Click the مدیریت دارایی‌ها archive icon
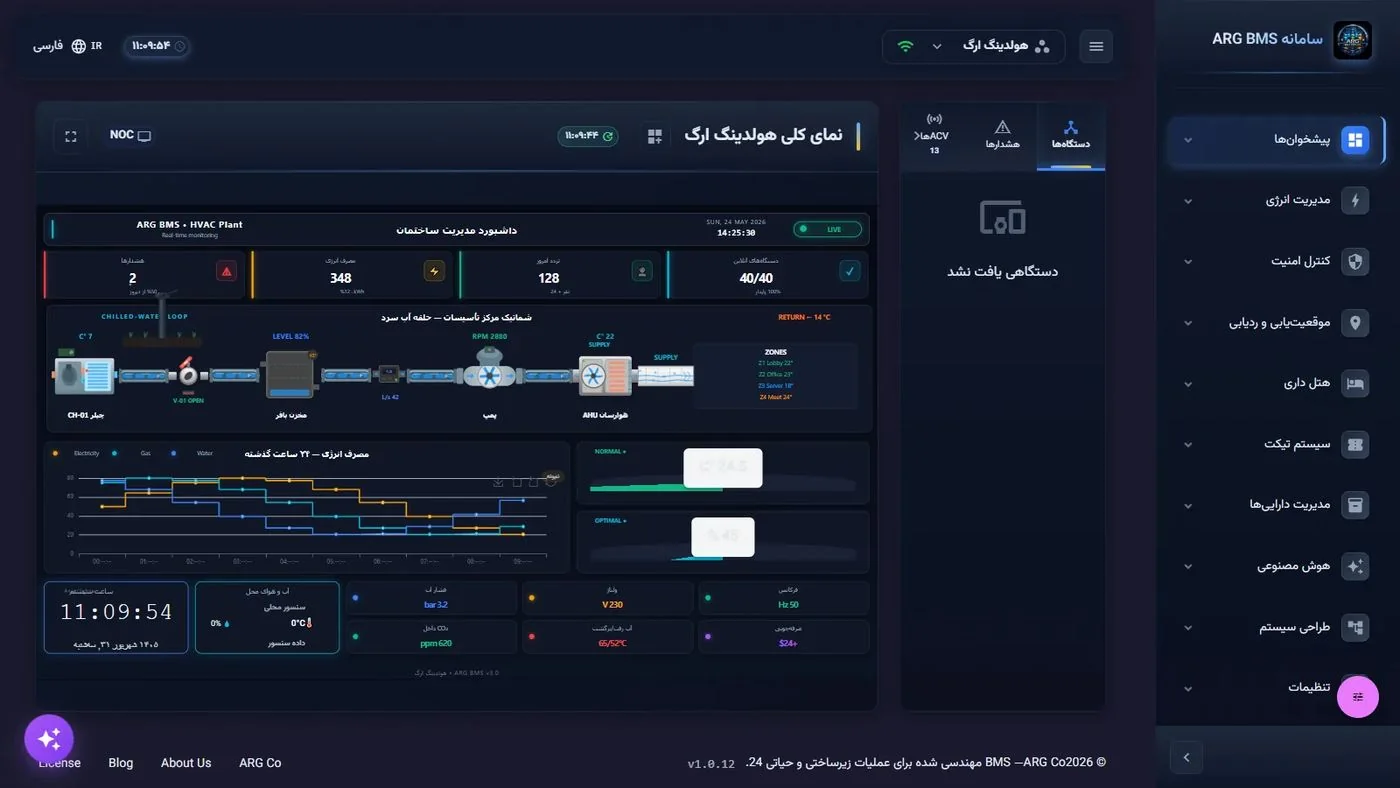 pyautogui.click(x=1355, y=505)
